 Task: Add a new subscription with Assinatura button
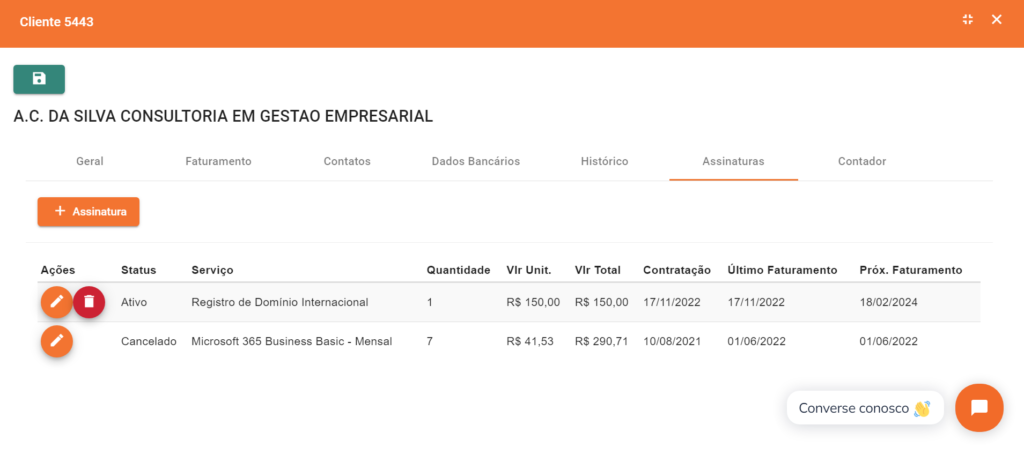tap(89, 212)
